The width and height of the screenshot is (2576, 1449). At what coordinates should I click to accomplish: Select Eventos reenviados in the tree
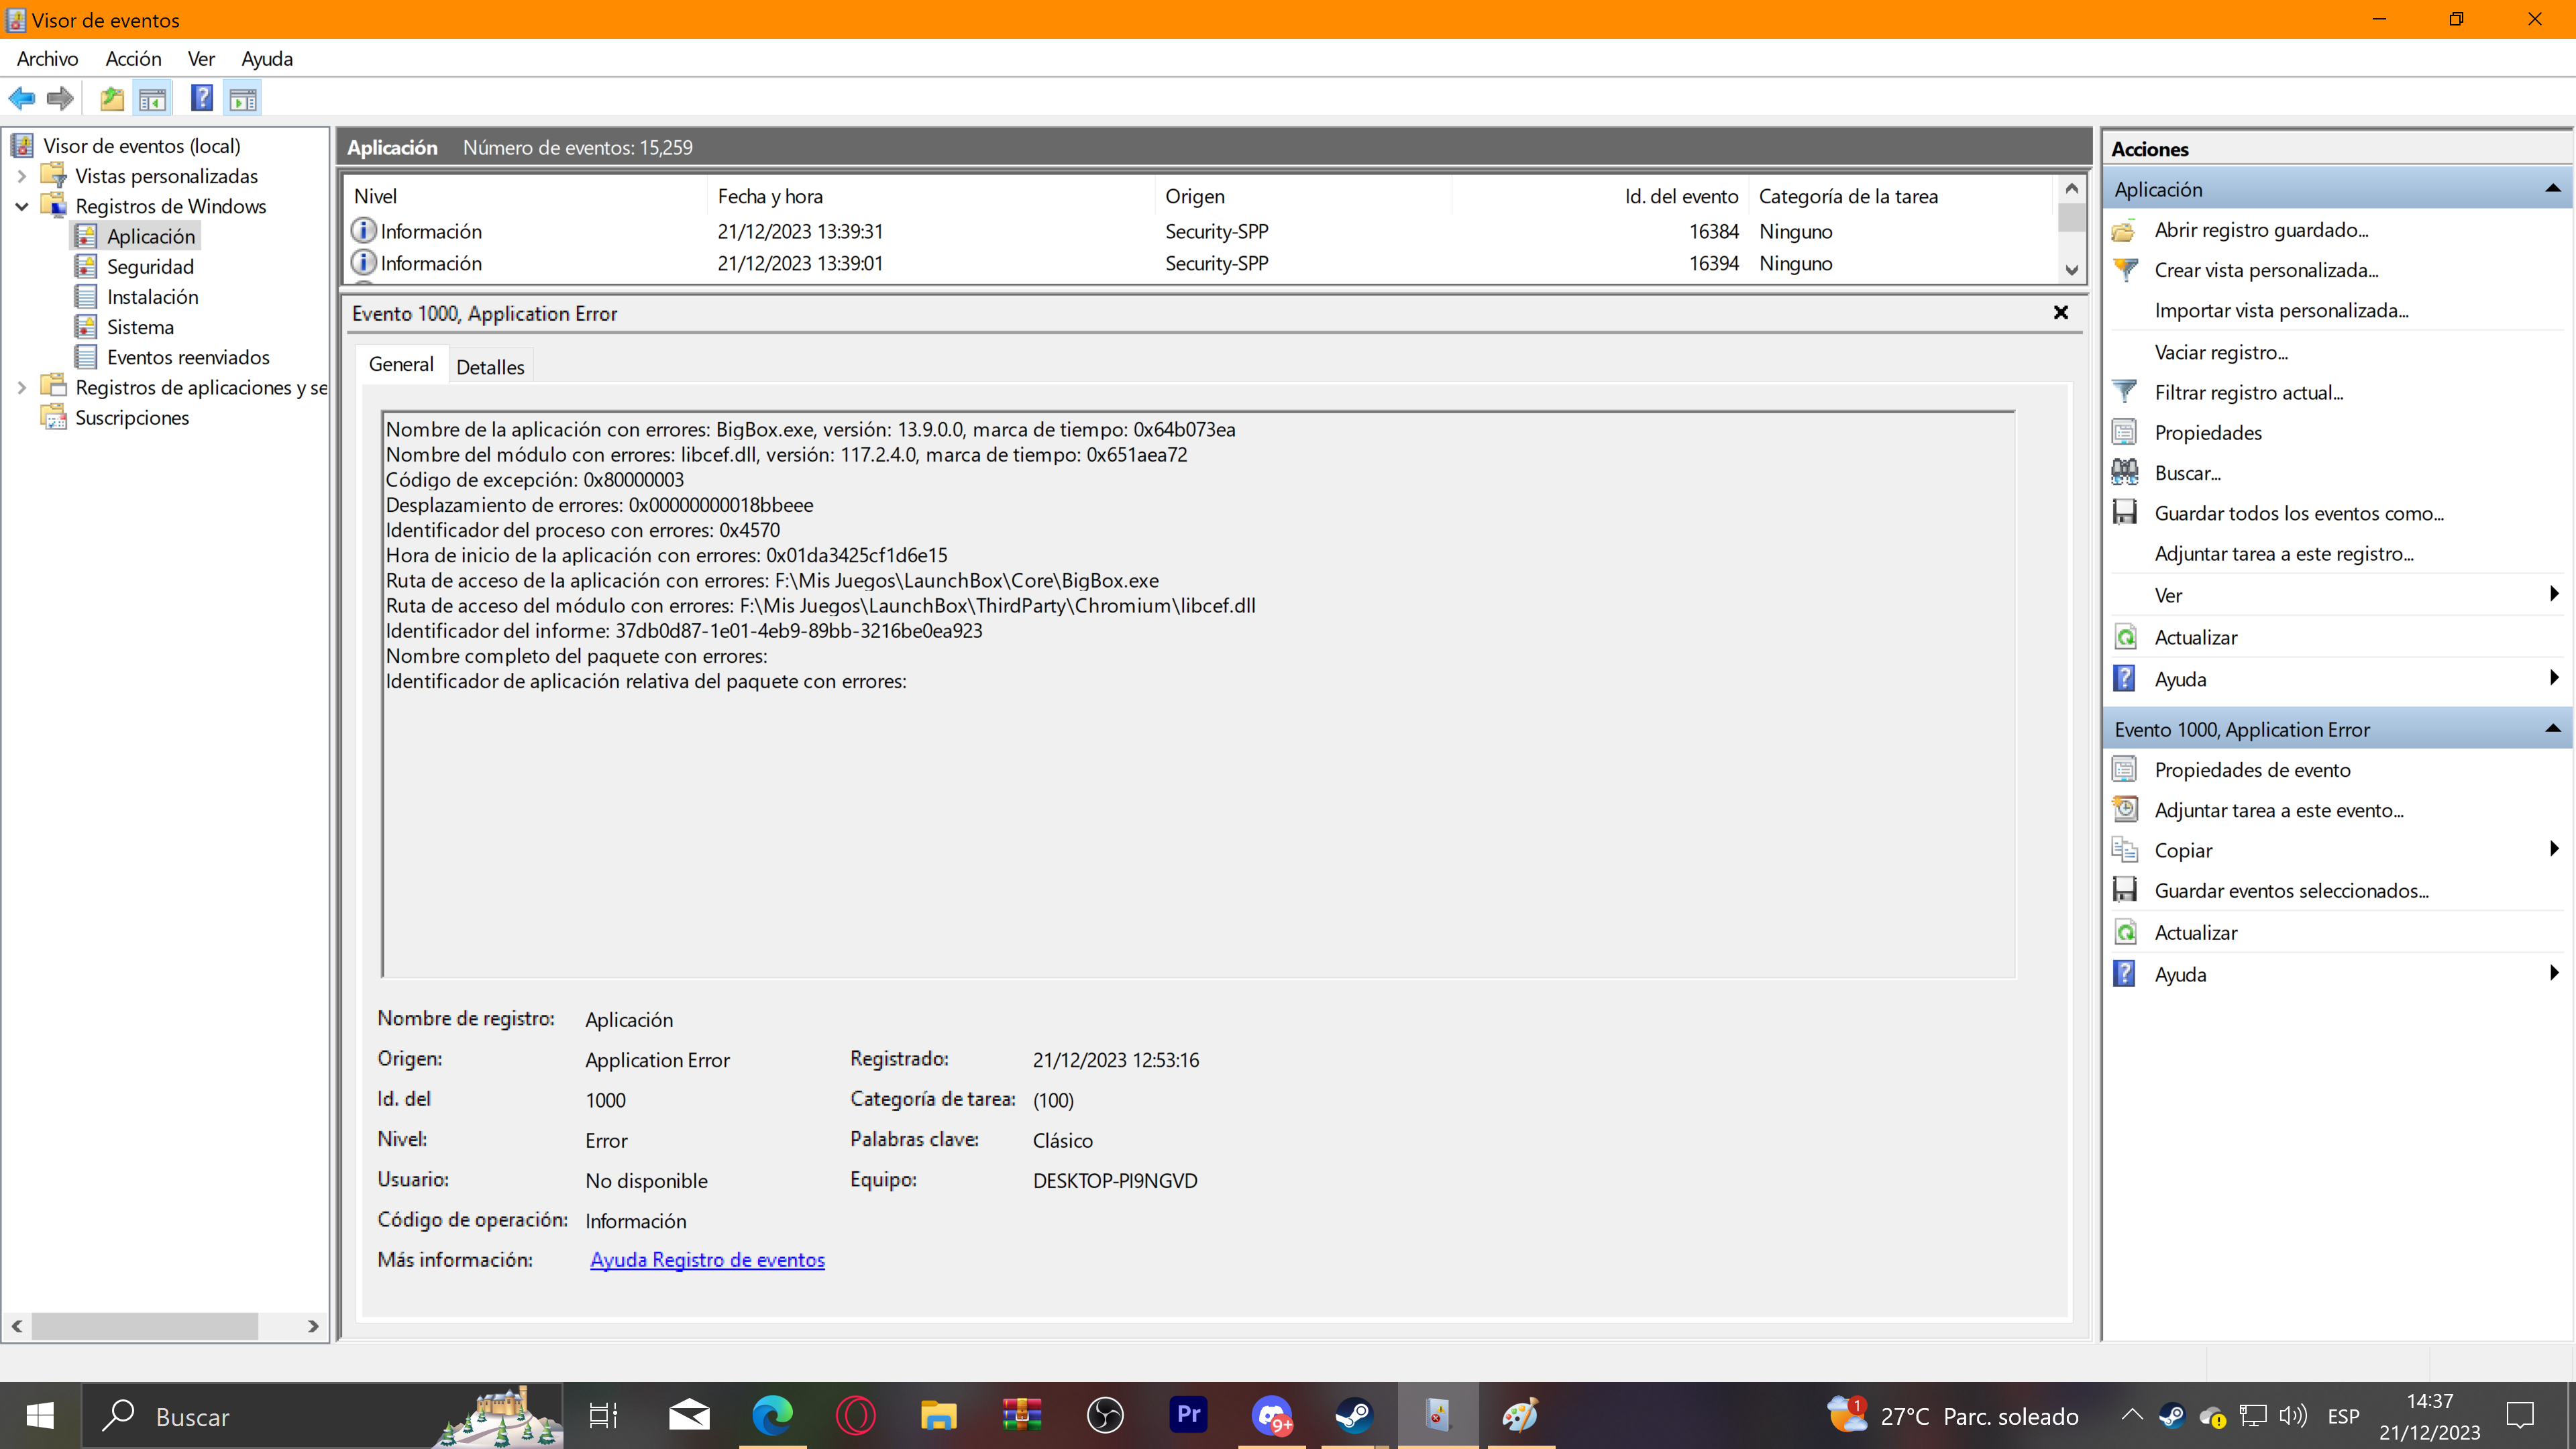188,357
